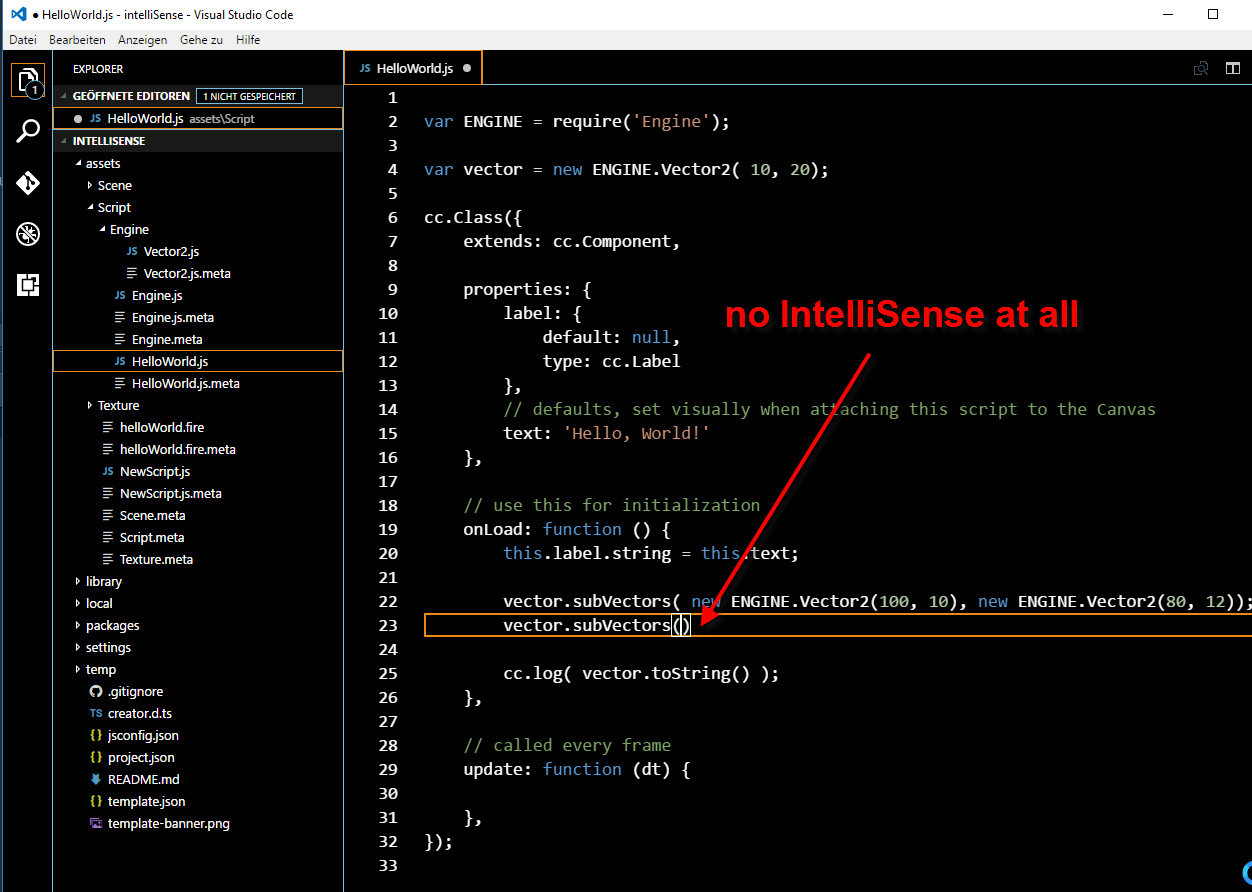Open the Source Control (Git) view
Screen dimensions: 1252x892
pos(27,183)
